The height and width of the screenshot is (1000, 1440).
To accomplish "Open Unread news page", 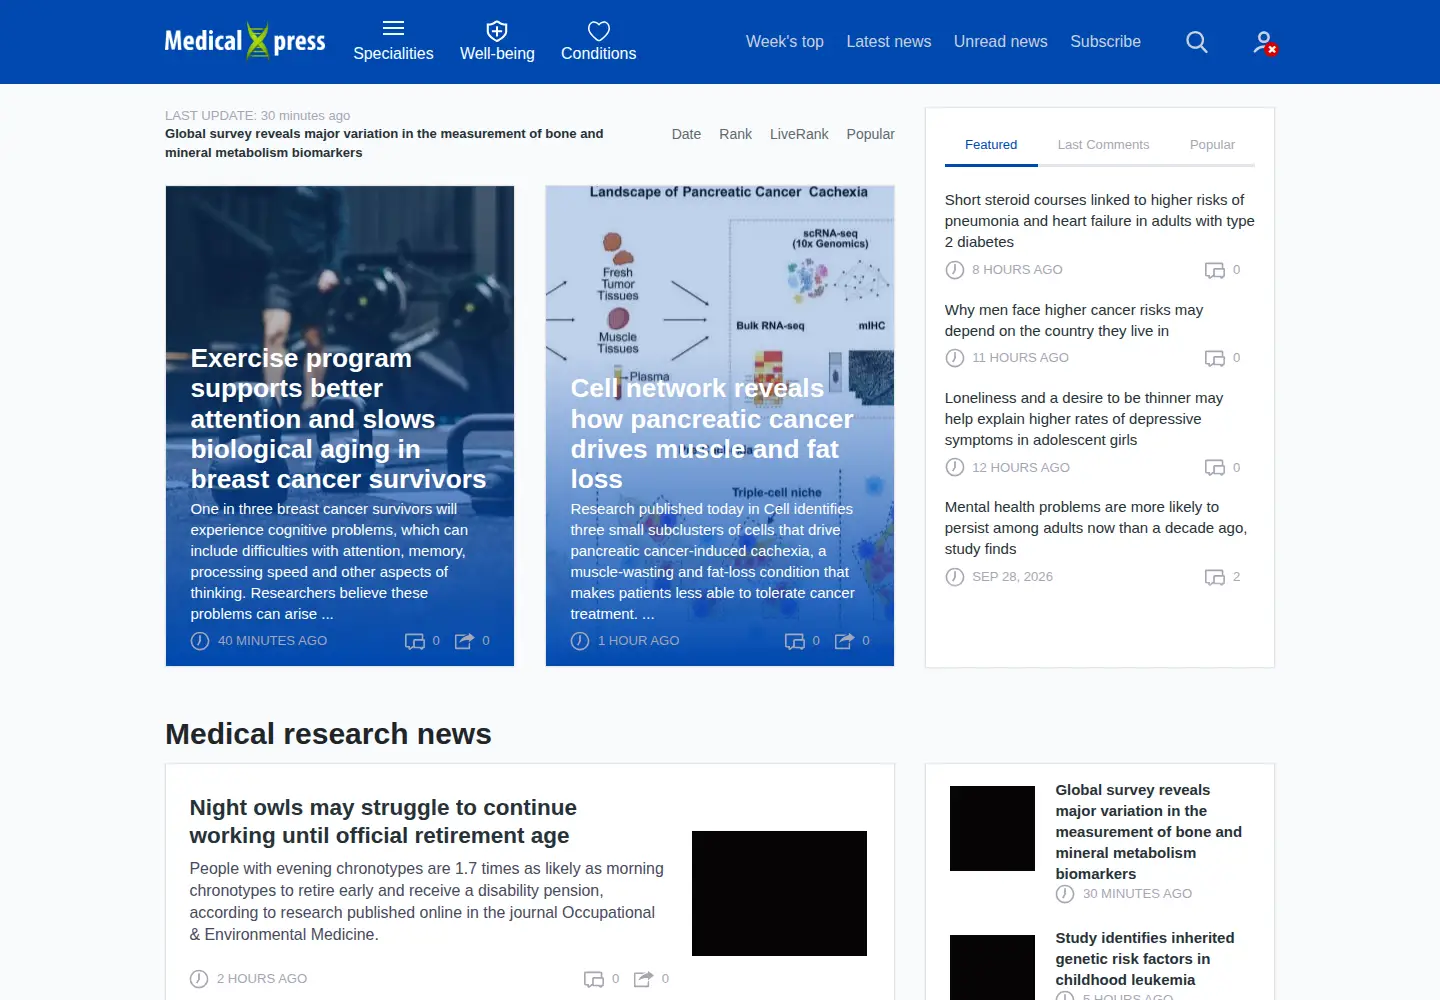I will [1001, 42].
